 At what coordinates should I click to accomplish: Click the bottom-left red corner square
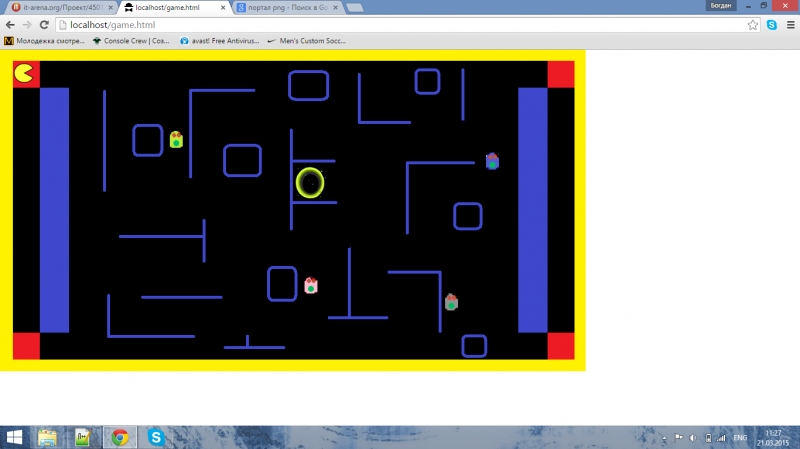point(27,346)
